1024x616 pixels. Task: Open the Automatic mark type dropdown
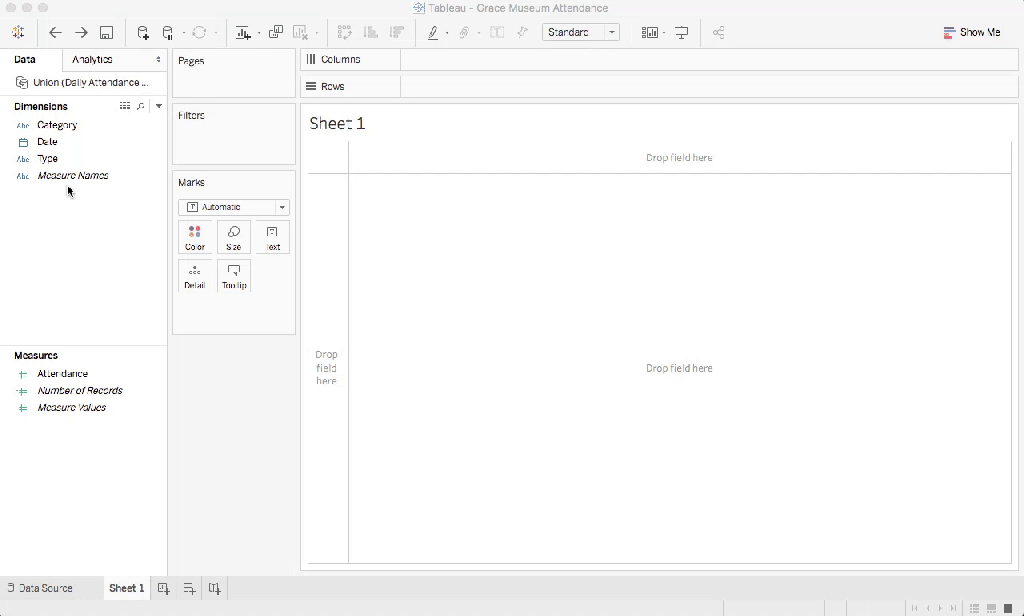click(x=233, y=207)
